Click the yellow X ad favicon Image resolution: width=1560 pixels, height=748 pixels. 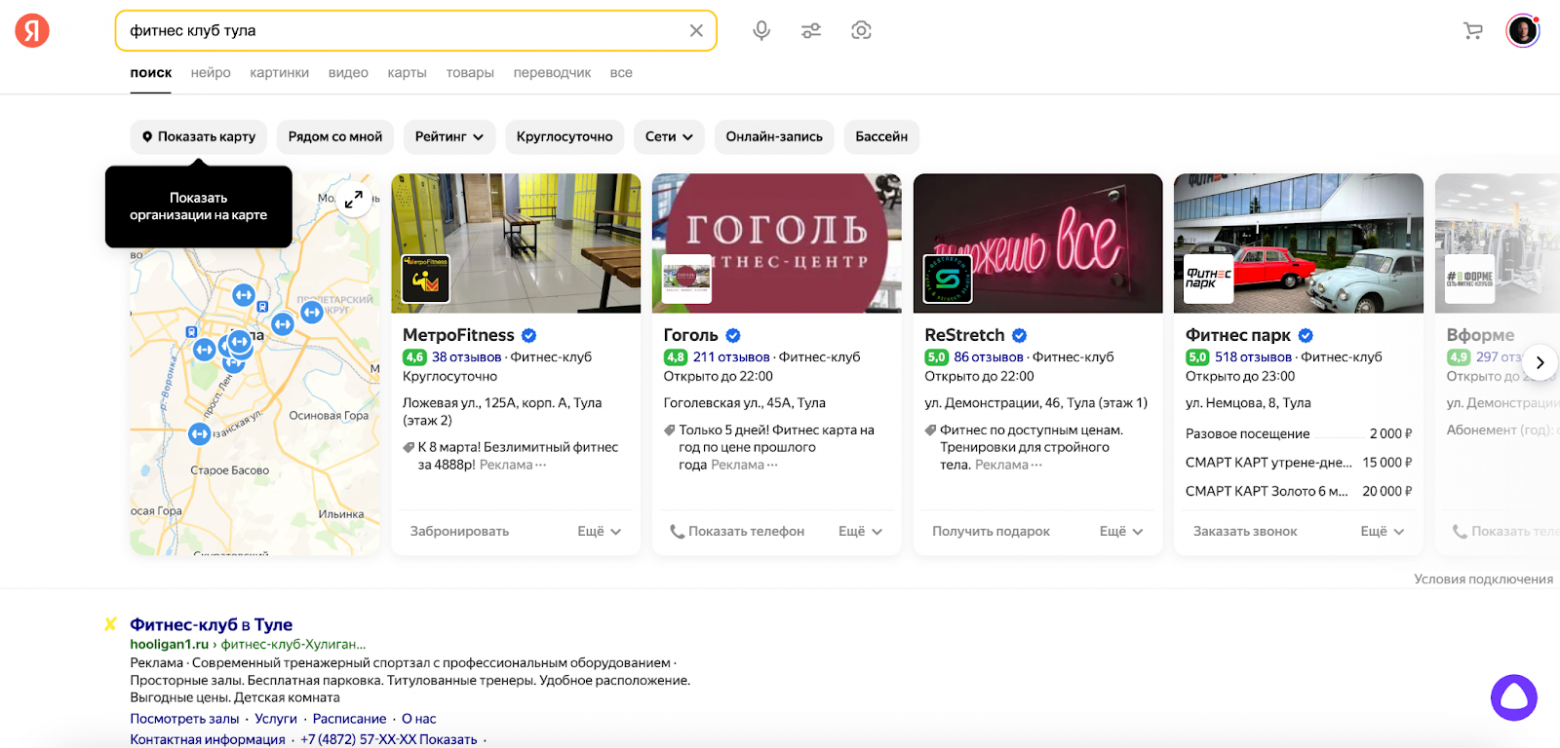tap(110, 625)
